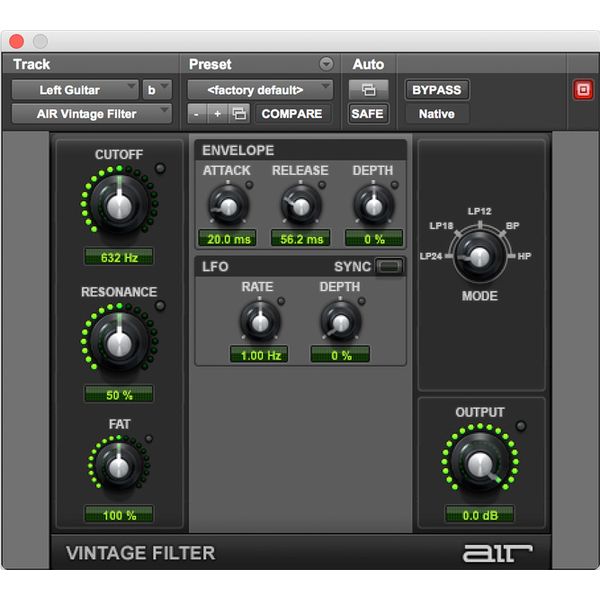Click the 1.00 Hz LFO rate field
The image size is (600, 600).
(x=259, y=355)
